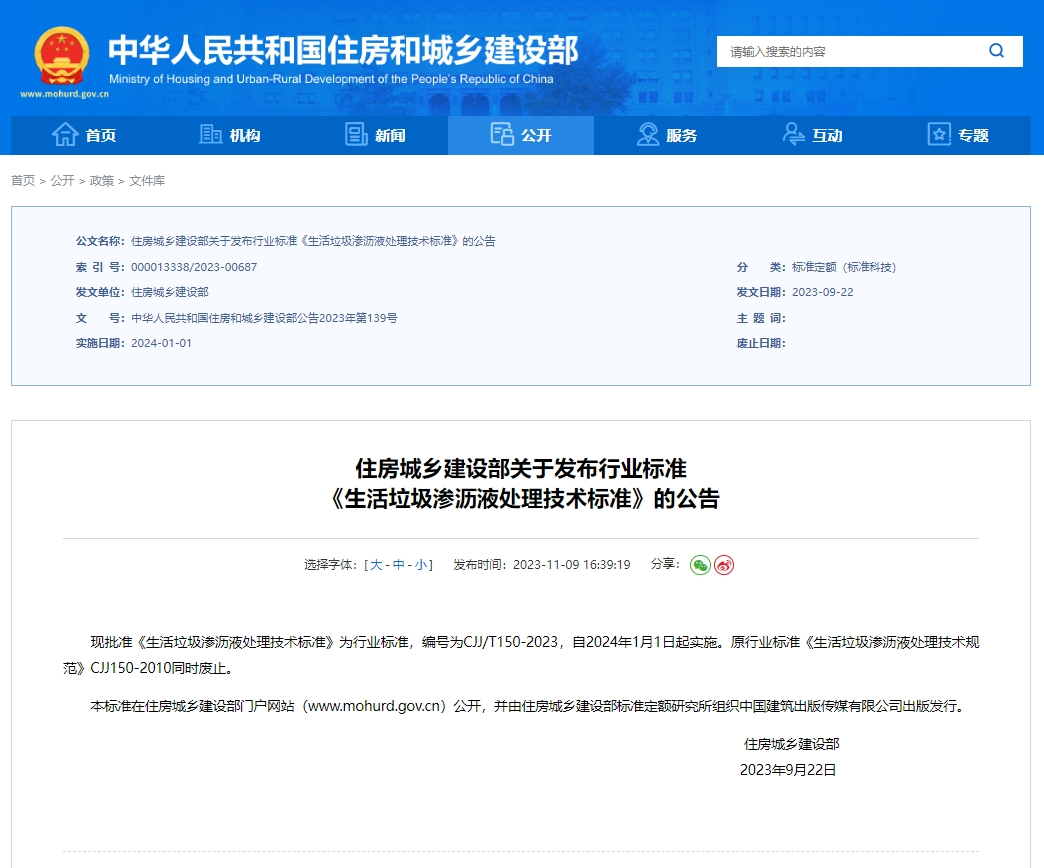Share via the Weibo icon
Screen dimensions: 1044x868
pyautogui.click(x=724, y=565)
